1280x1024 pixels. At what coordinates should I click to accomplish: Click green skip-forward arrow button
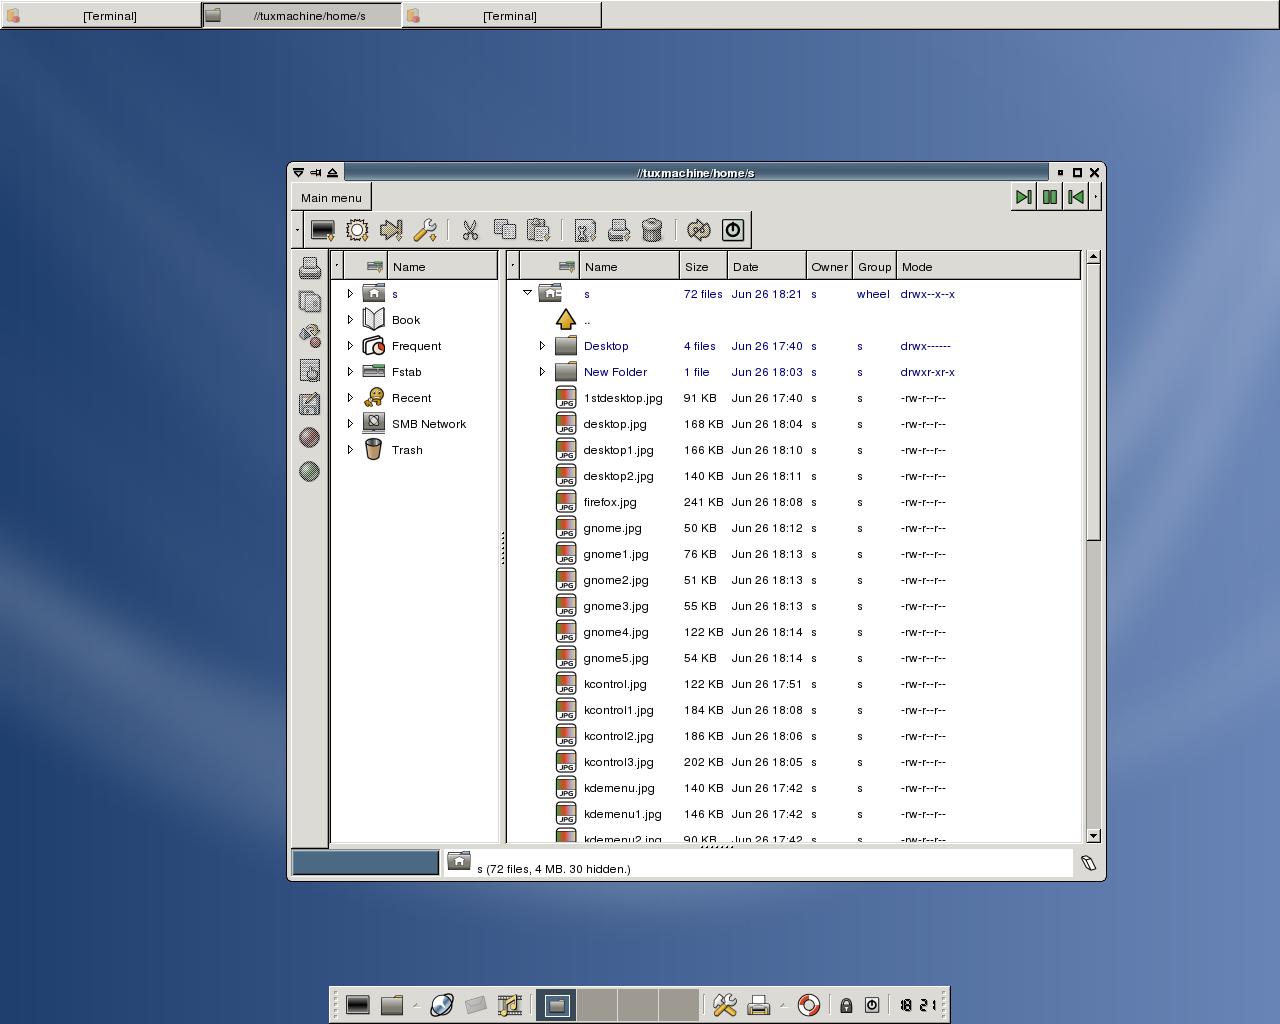pos(1023,197)
